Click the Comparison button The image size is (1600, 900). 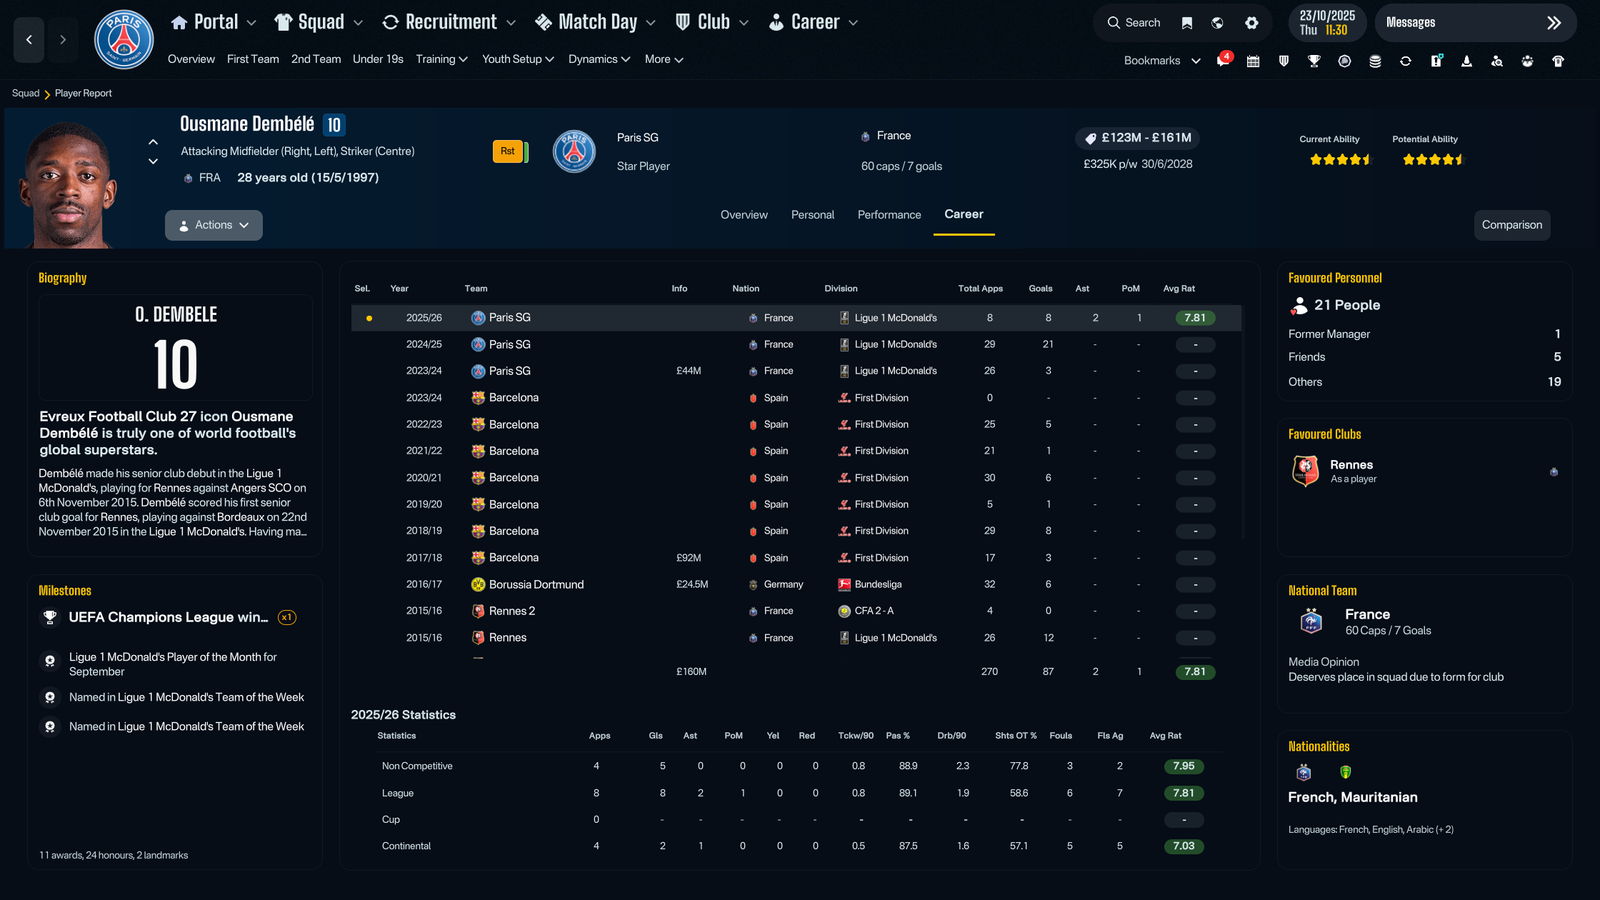[x=1511, y=225]
